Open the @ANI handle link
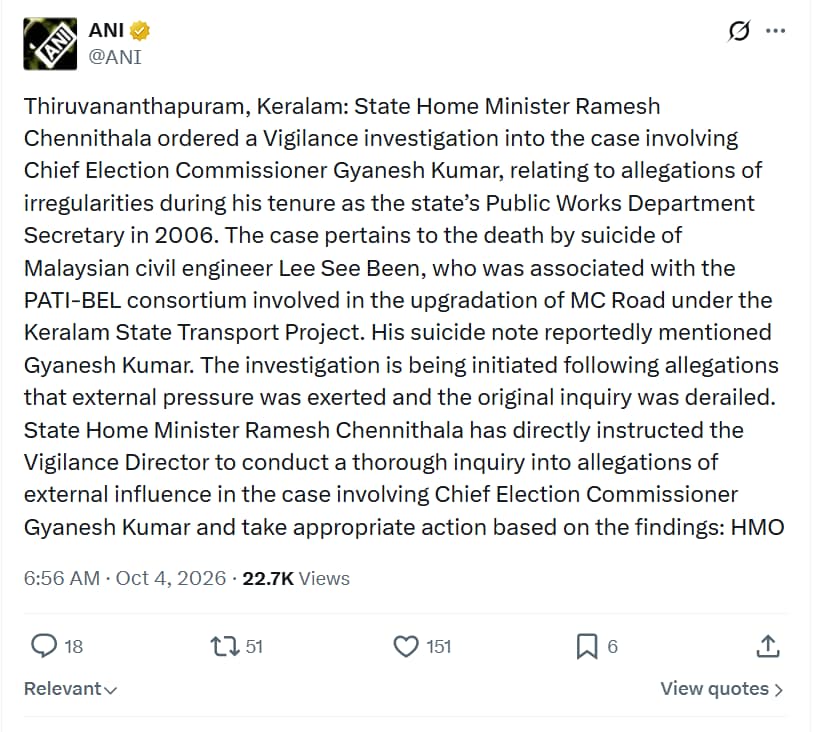 (115, 57)
